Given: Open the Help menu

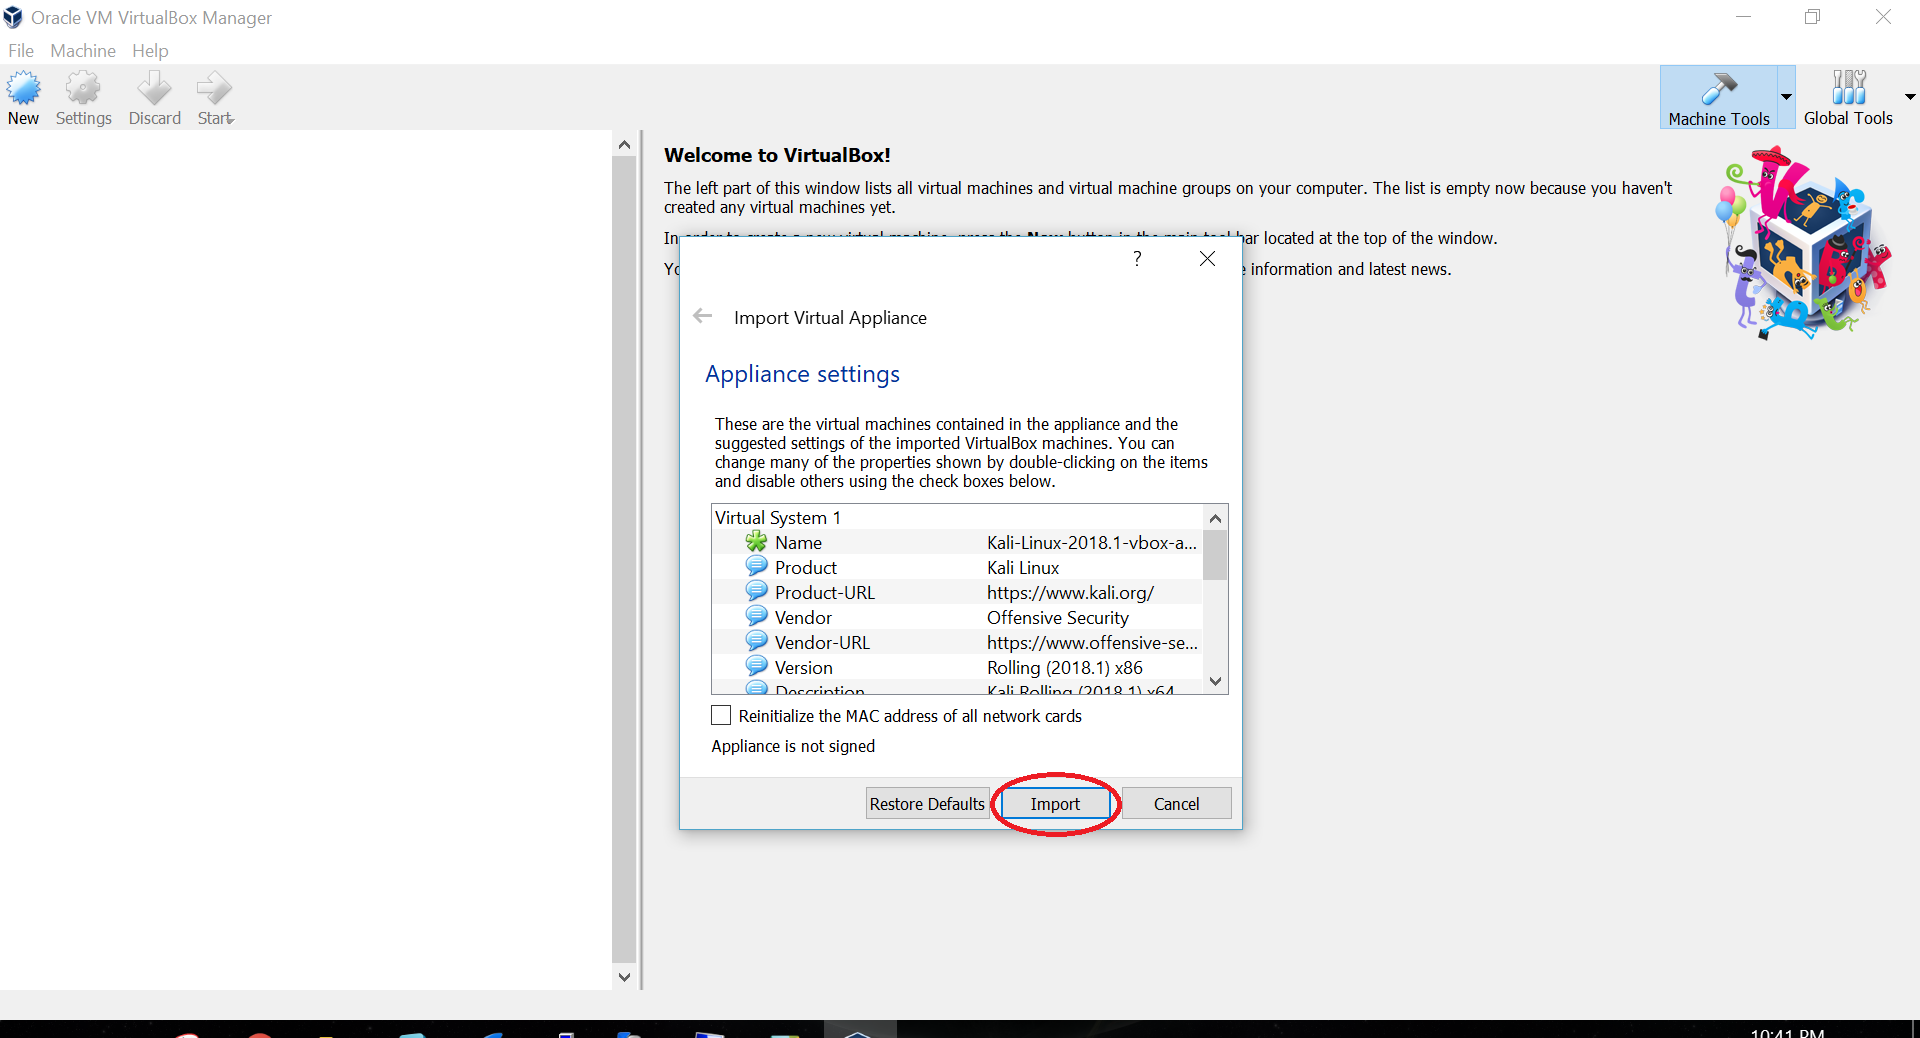Looking at the screenshot, I should pyautogui.click(x=150, y=51).
